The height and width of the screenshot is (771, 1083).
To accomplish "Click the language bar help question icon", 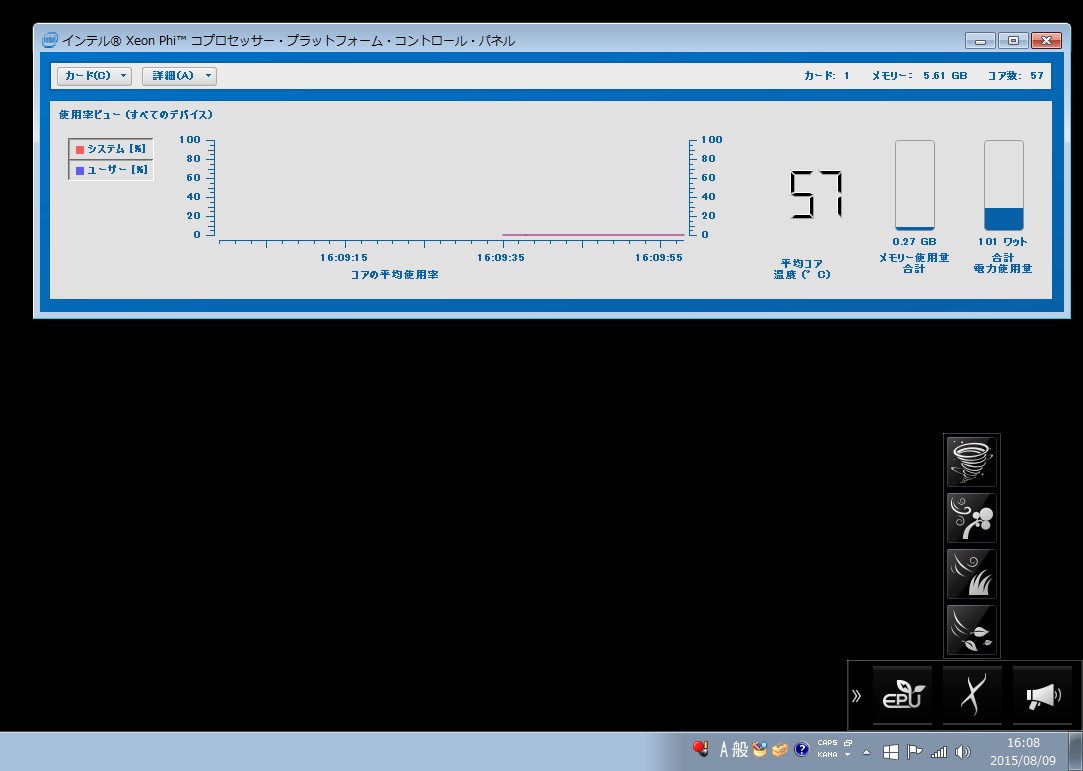I will (x=801, y=750).
